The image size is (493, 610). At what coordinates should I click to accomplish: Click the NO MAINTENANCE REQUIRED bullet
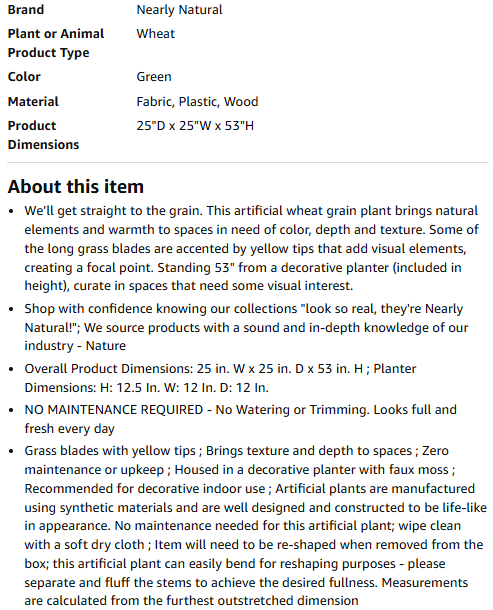[240, 419]
